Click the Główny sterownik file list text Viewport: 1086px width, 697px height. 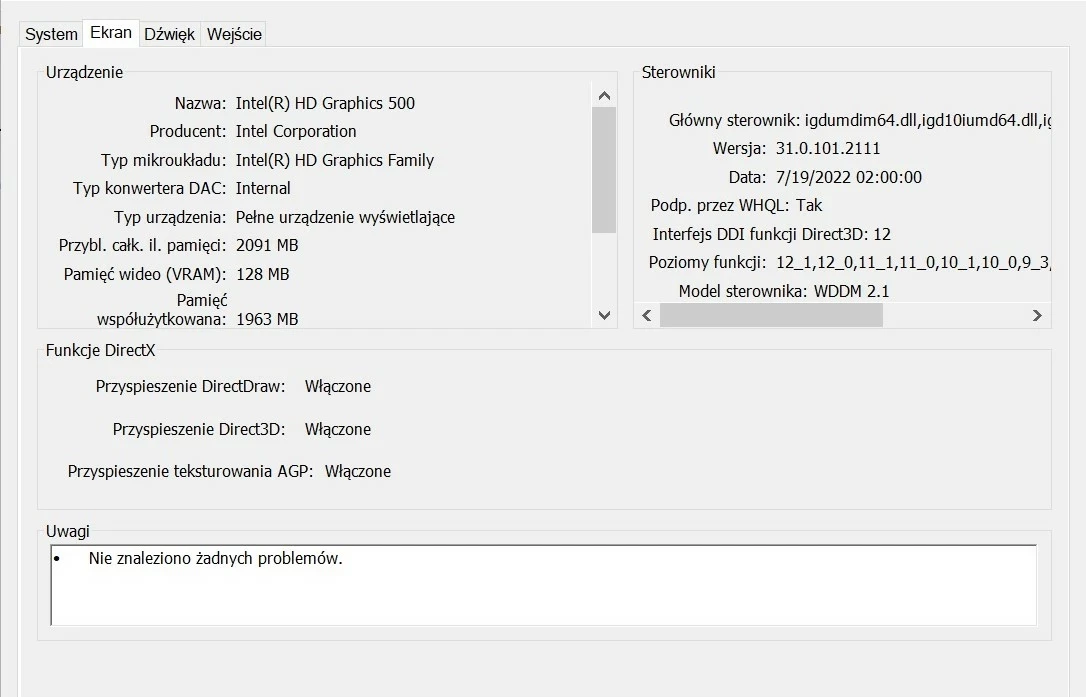coord(926,120)
